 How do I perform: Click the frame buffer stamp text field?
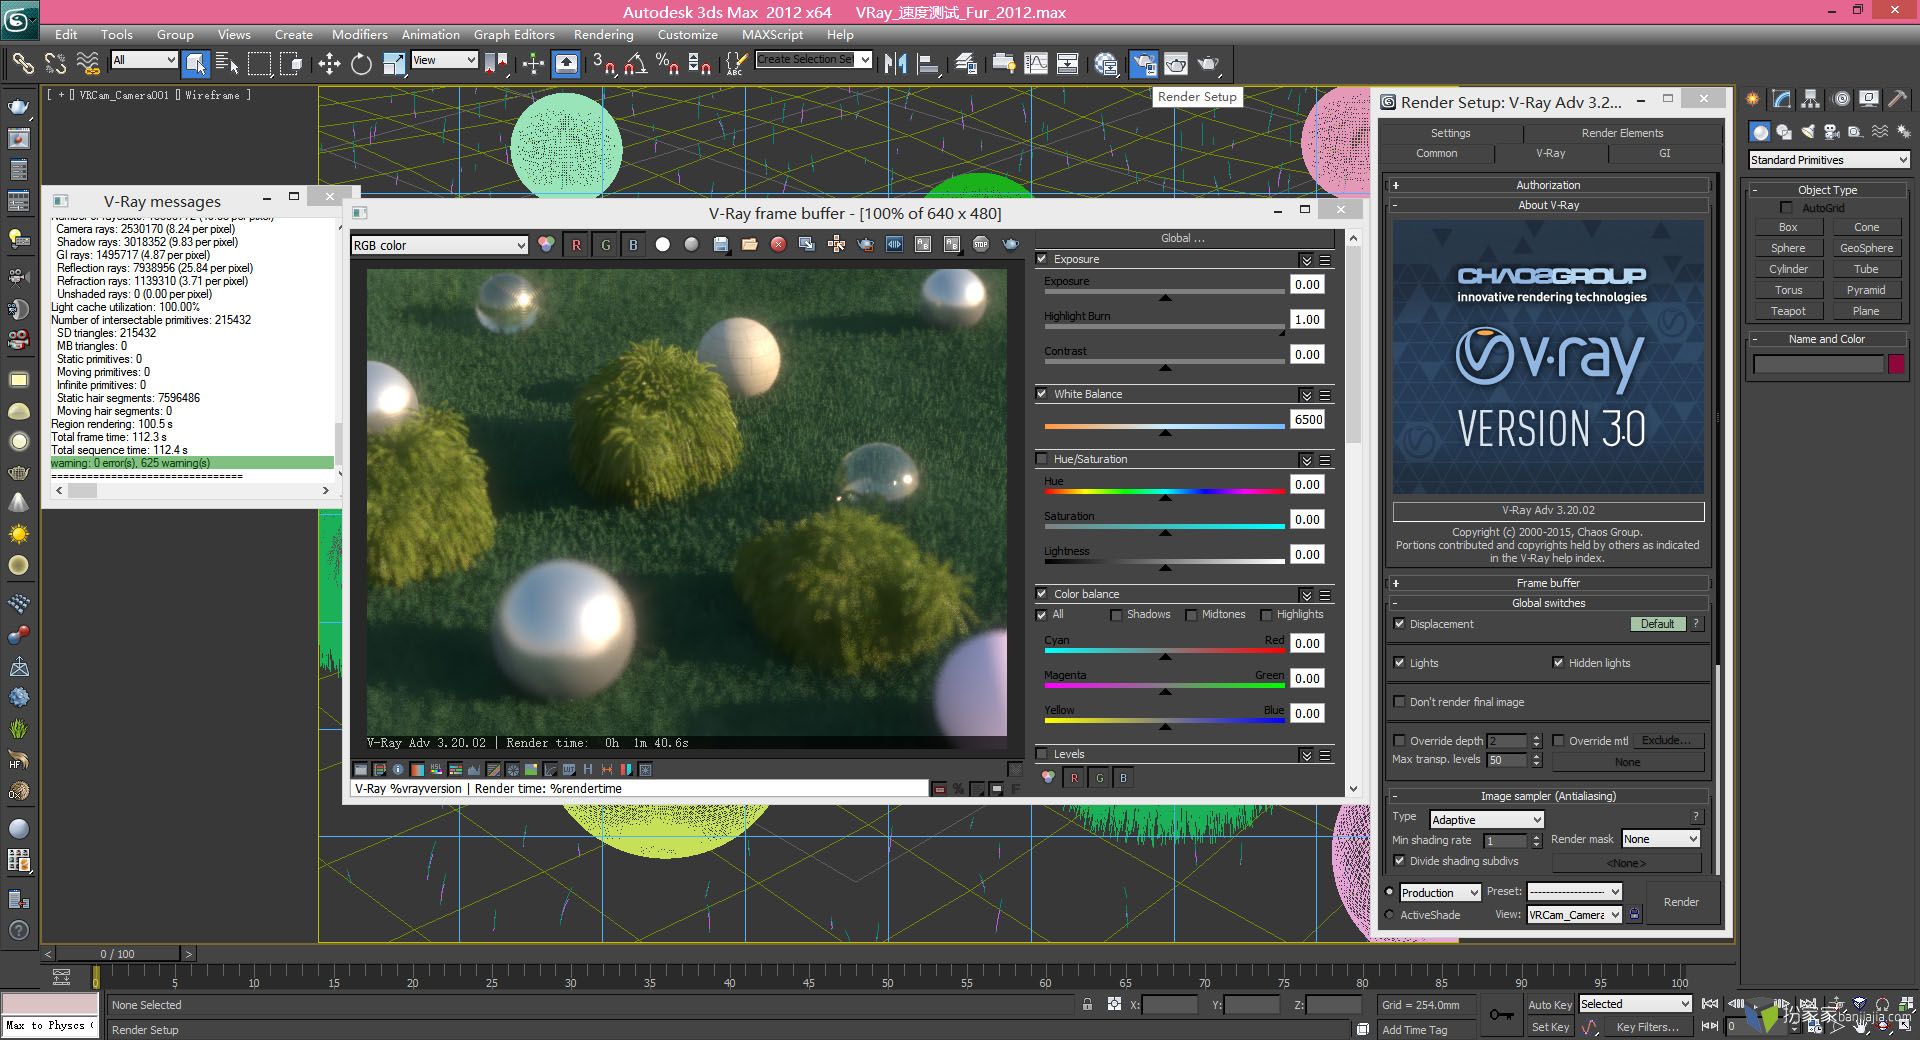(640, 789)
